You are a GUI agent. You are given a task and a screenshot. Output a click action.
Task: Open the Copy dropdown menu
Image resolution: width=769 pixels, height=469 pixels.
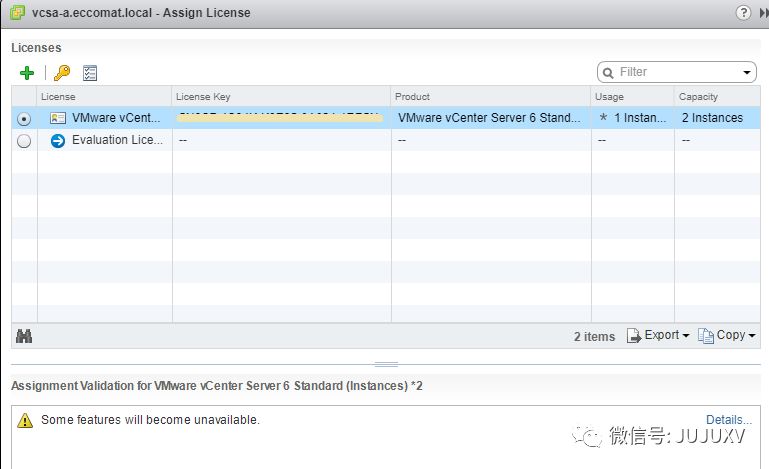[x=727, y=336]
